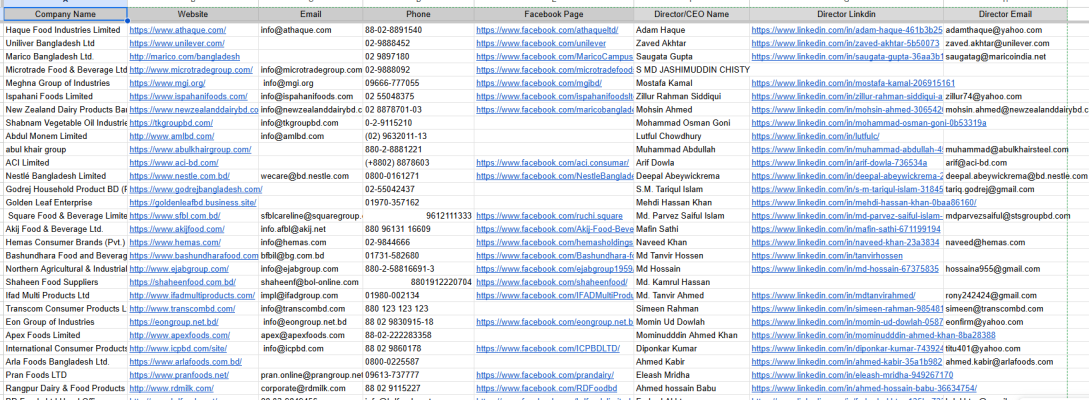1089x400 pixels.
Task: Open Mehdi Hassan Khan's LinkedIn link
Action: pyautogui.click(x=864, y=202)
